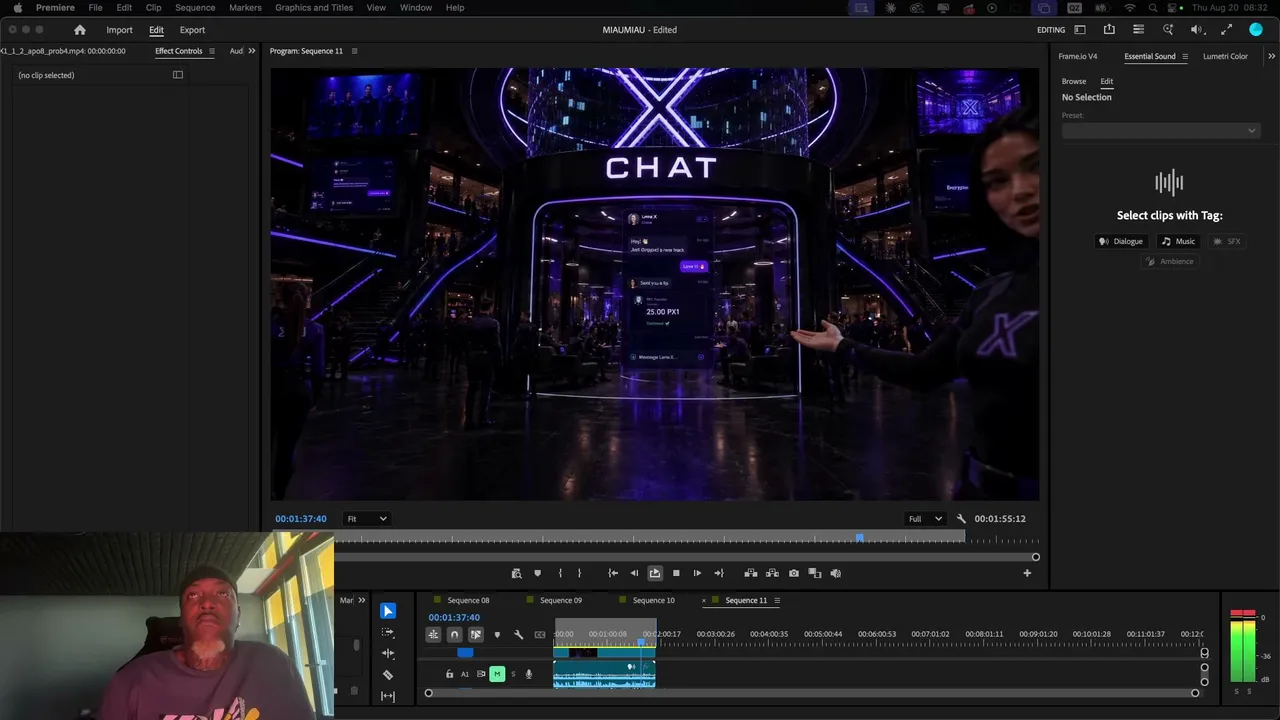Viewport: 1280px width, 720px height.
Task: Open Program monitor settings wrench
Action: pos(961,519)
